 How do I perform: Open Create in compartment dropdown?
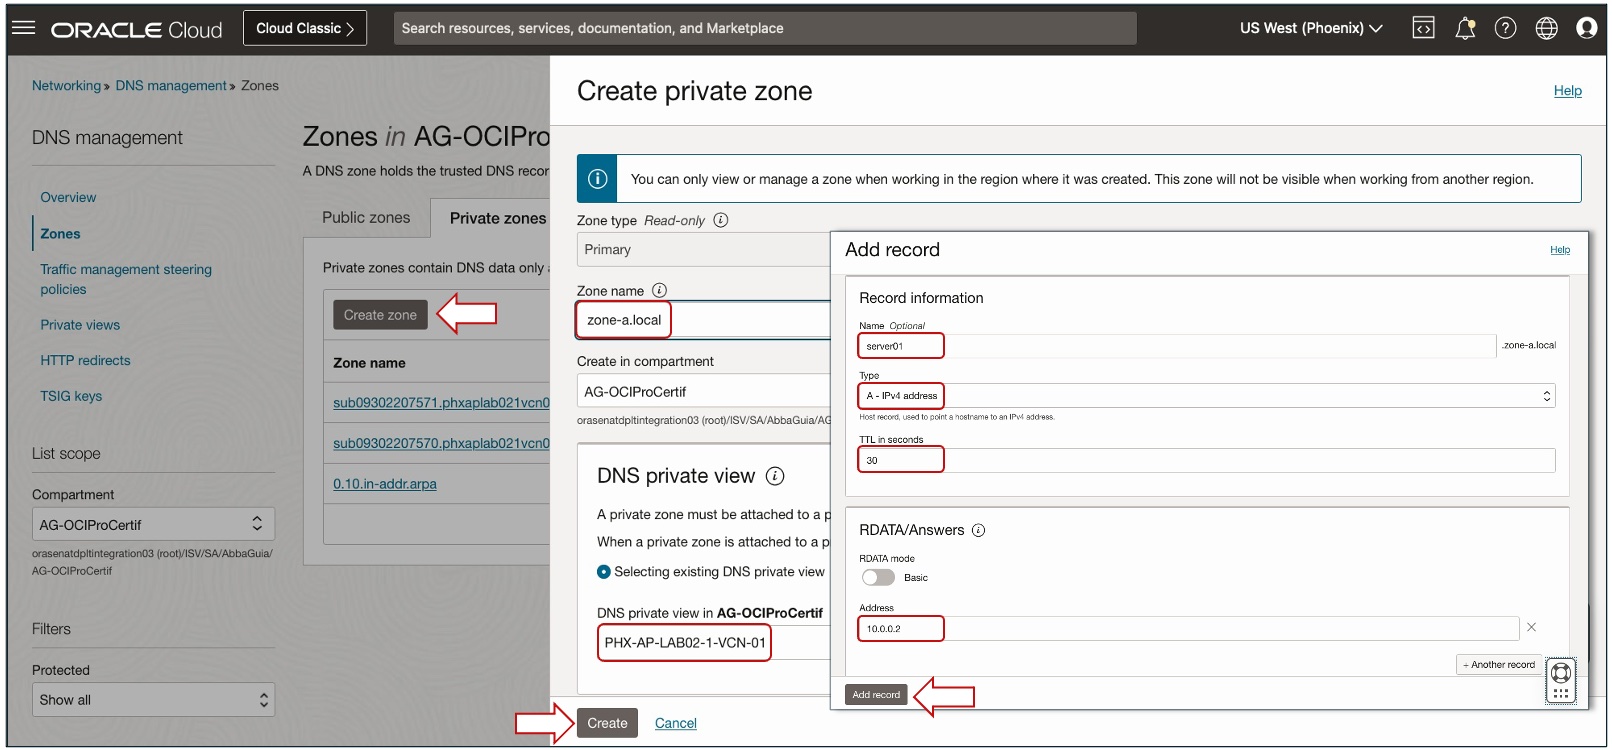coord(704,392)
